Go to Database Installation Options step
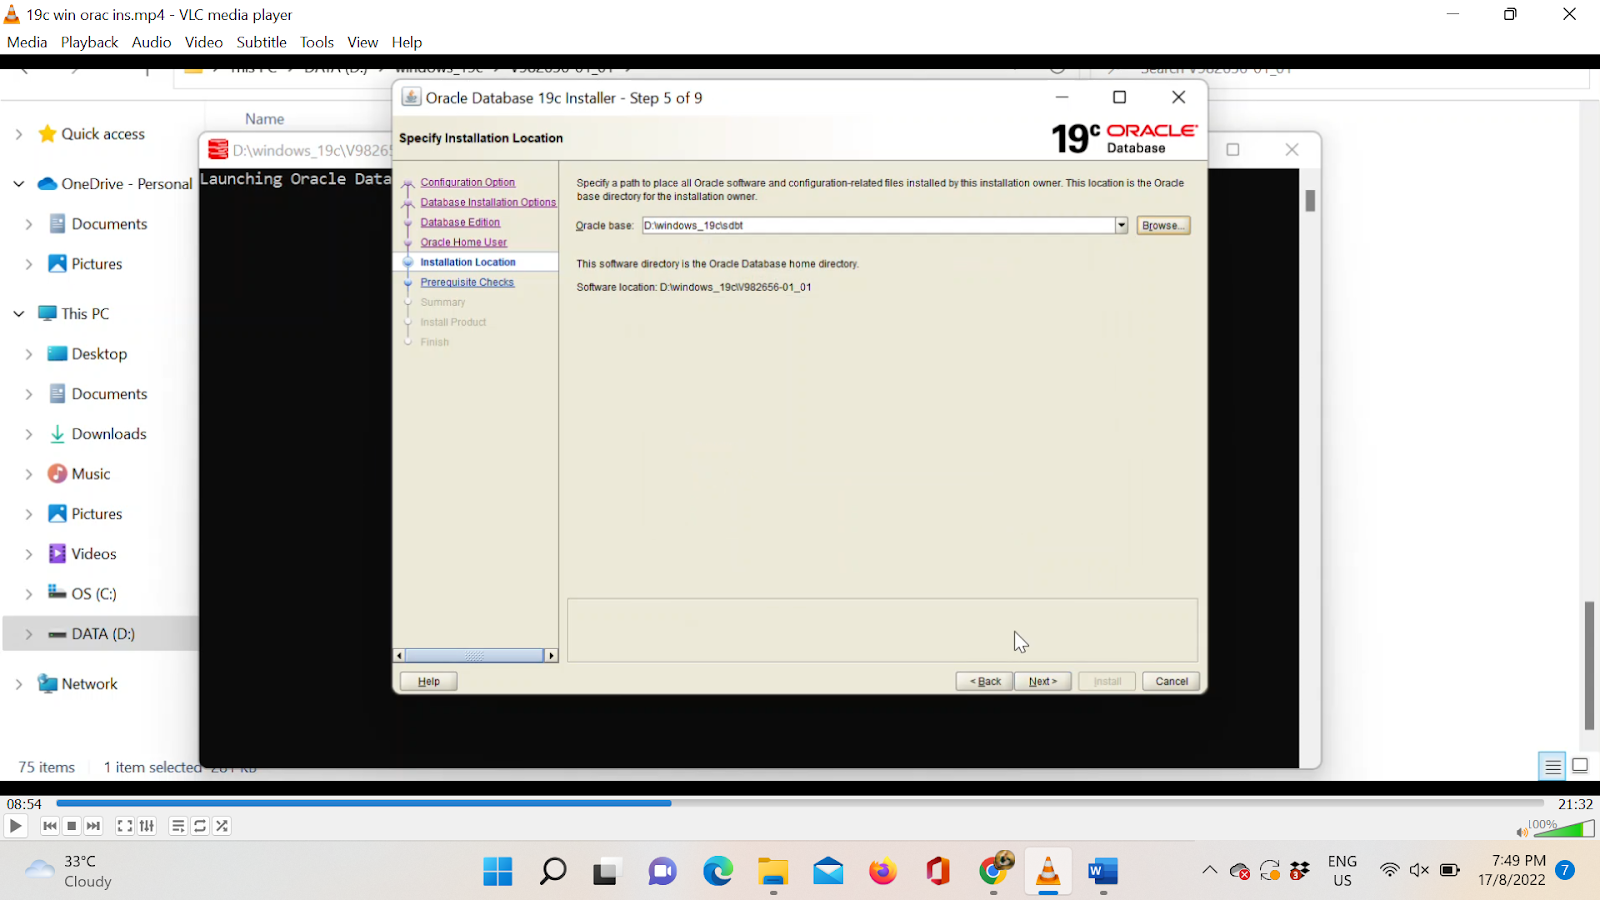The width and height of the screenshot is (1600, 900). (x=488, y=202)
